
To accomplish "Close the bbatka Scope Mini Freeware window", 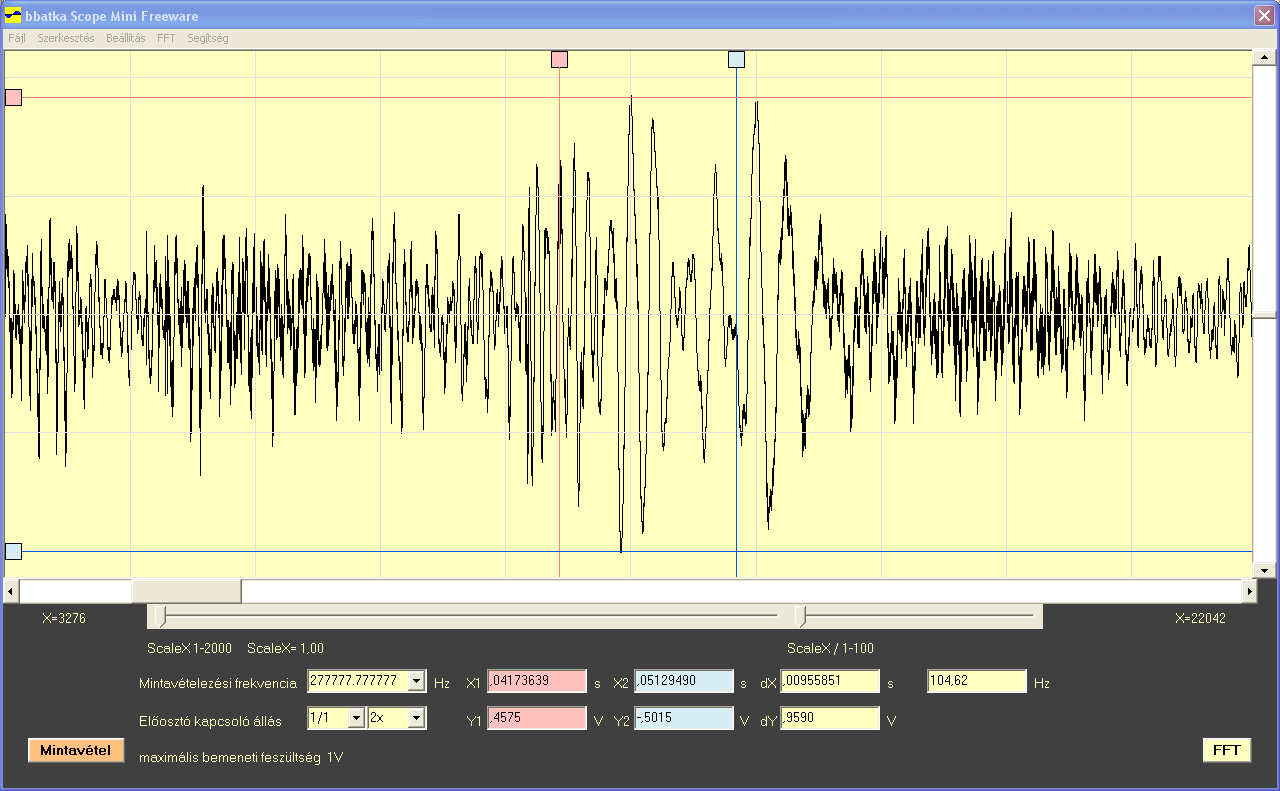I will point(1264,15).
